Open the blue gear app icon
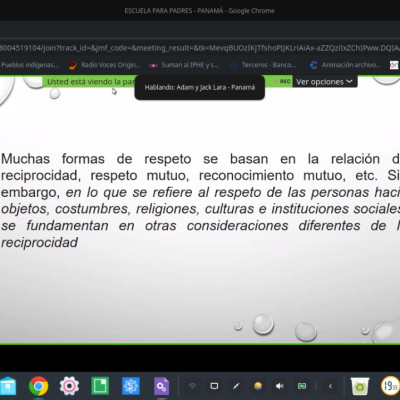The height and width of the screenshot is (400, 400). [x=131, y=386]
